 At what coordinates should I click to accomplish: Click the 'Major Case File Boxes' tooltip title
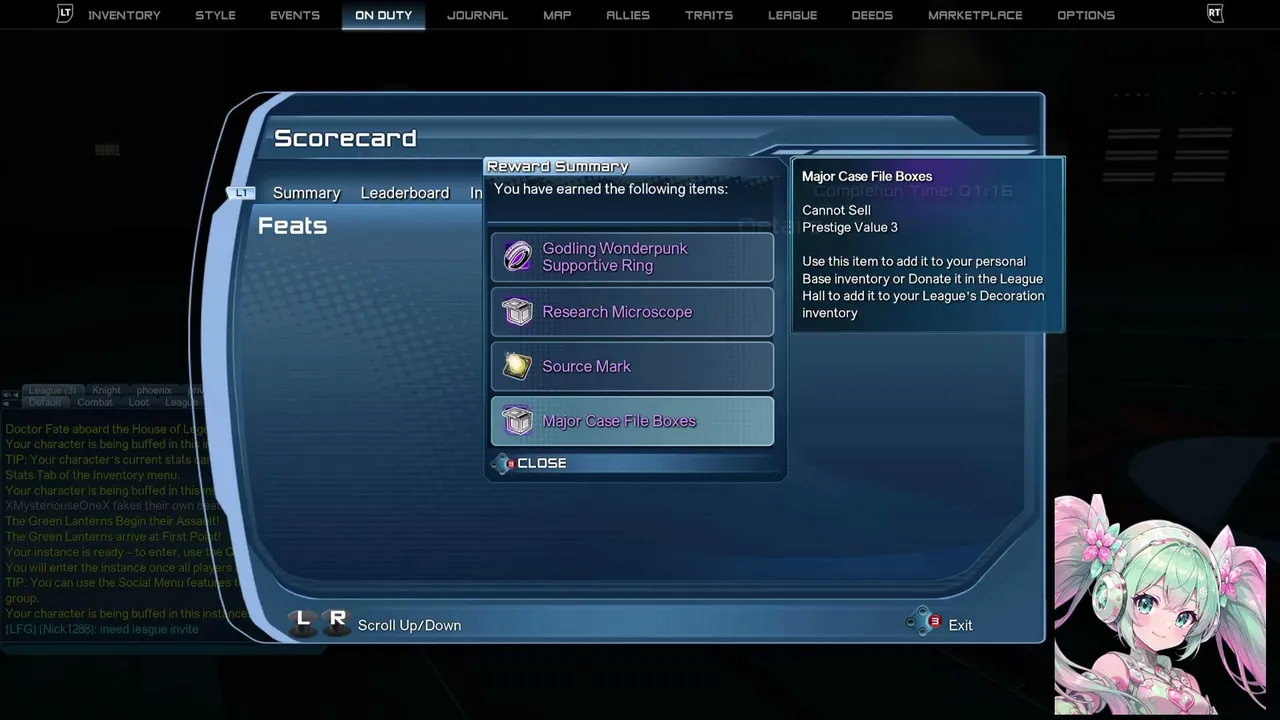pyautogui.click(x=867, y=176)
